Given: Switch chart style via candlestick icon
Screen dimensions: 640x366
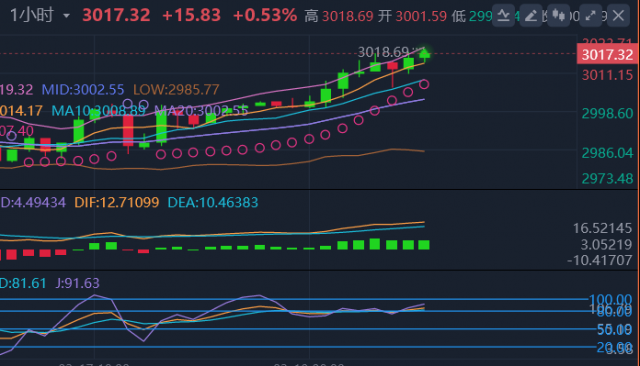Looking at the screenshot, I should pyautogui.click(x=558, y=16).
